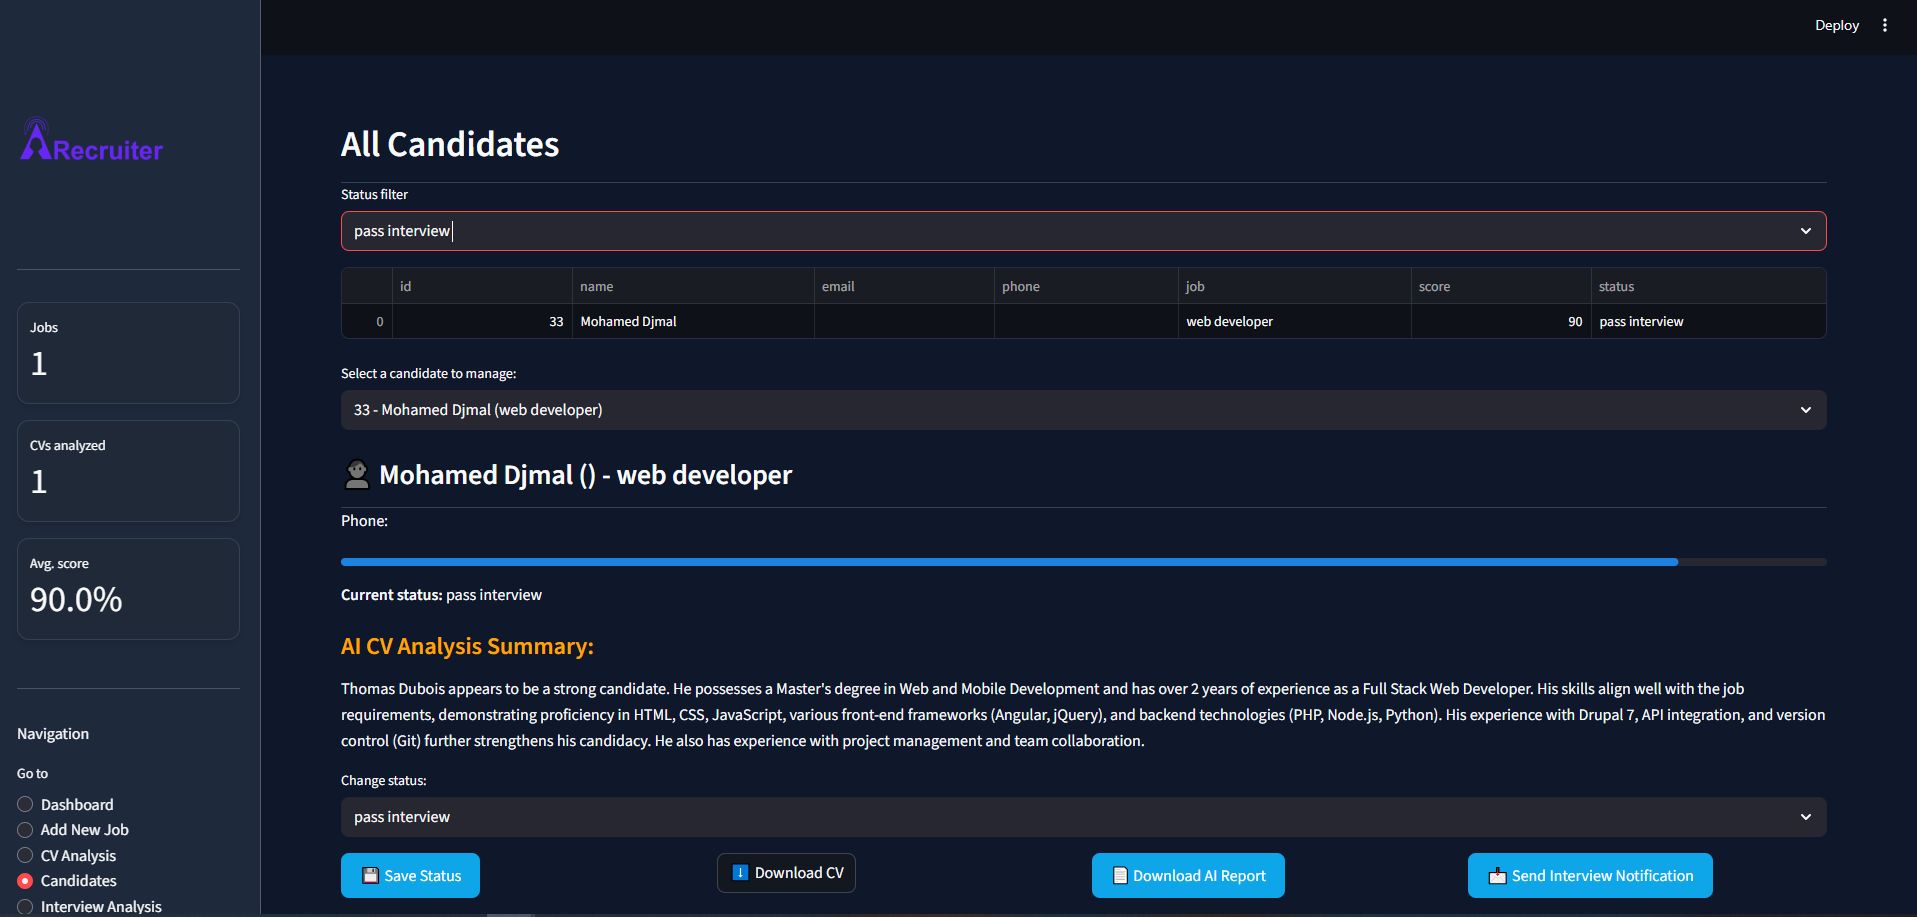
Task: Click the document icon on Download AI Report
Action: coord(1120,876)
